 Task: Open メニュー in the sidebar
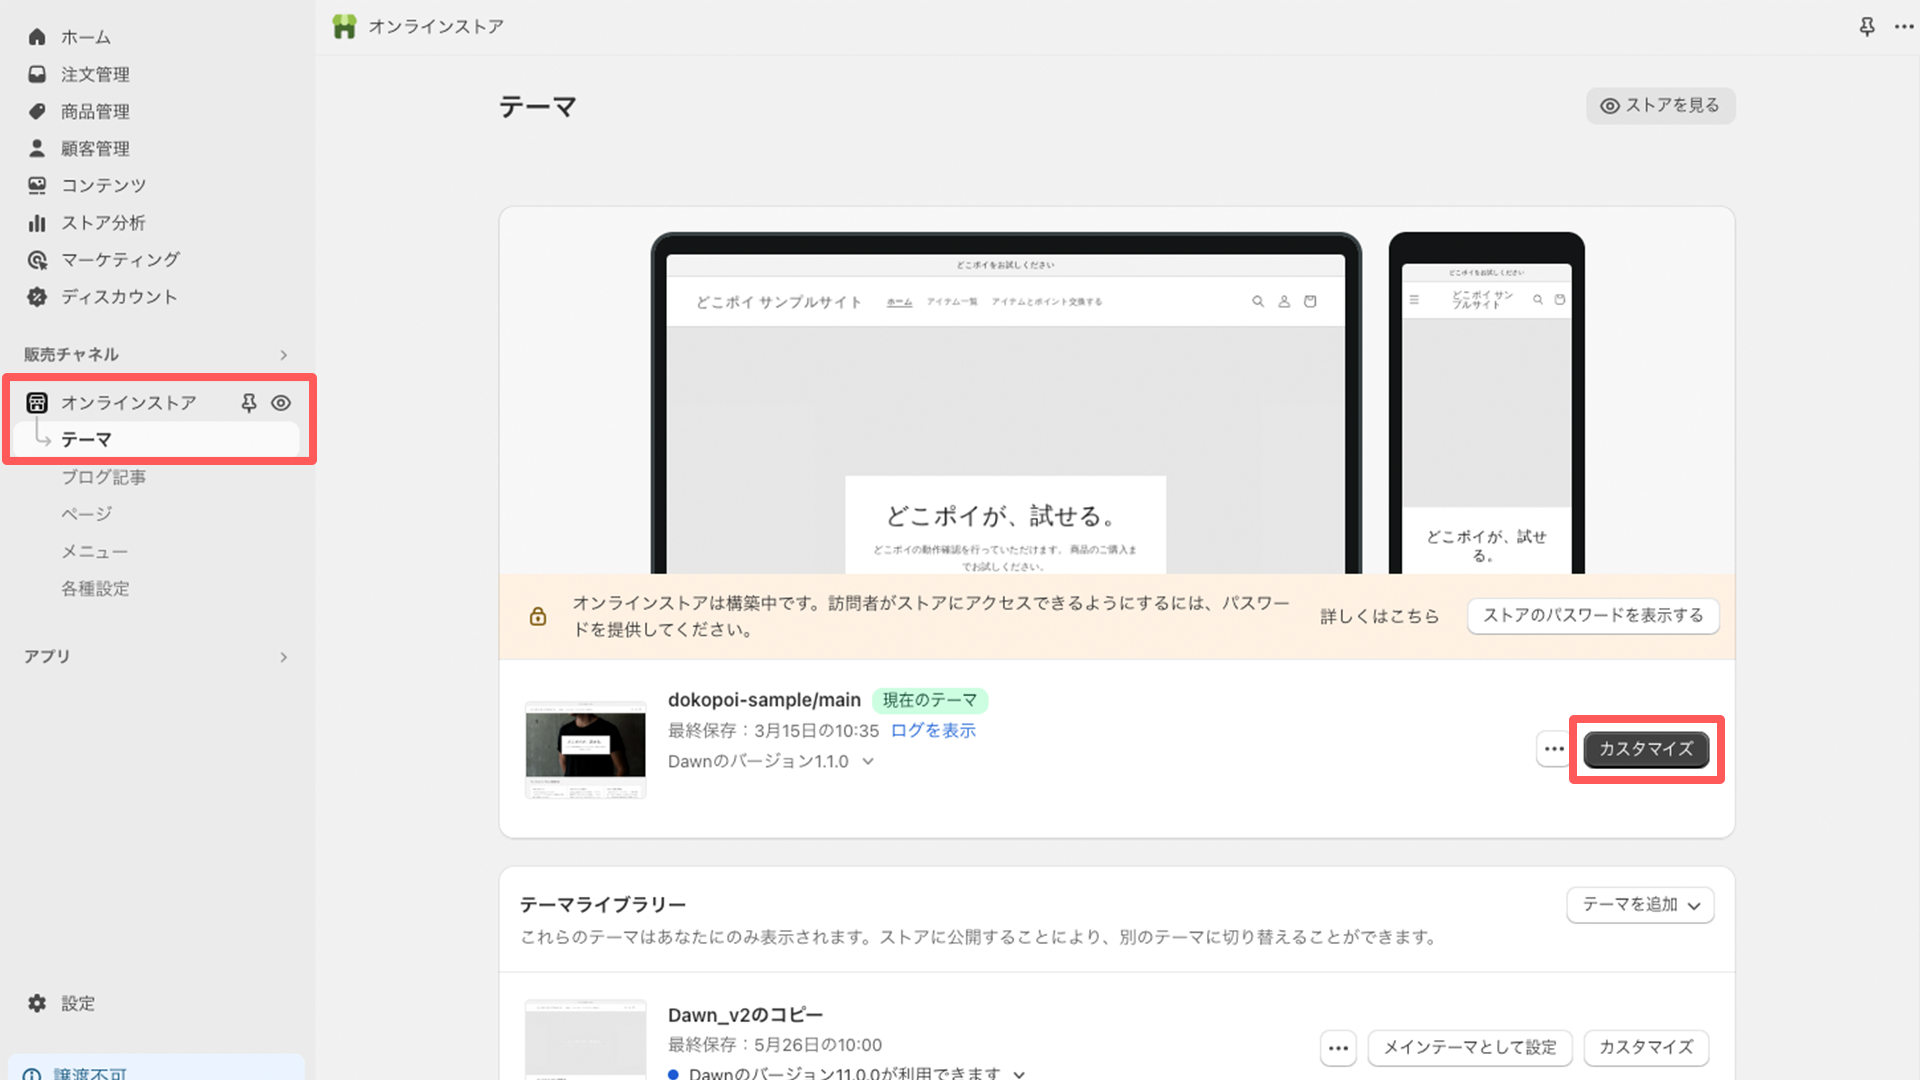tap(95, 552)
